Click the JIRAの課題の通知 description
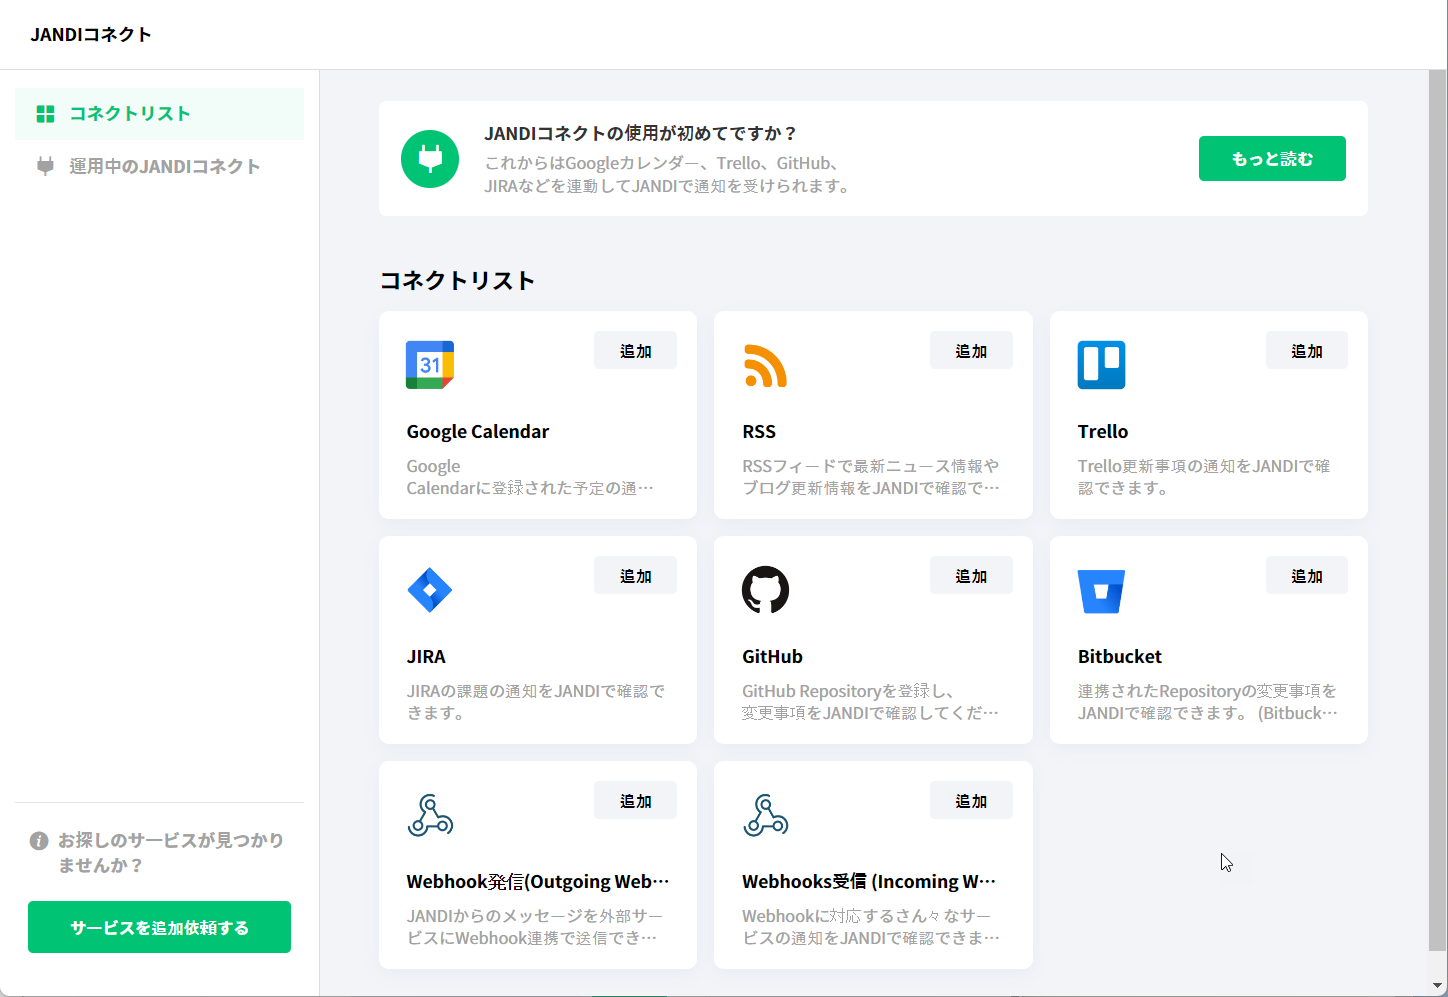 (536, 702)
